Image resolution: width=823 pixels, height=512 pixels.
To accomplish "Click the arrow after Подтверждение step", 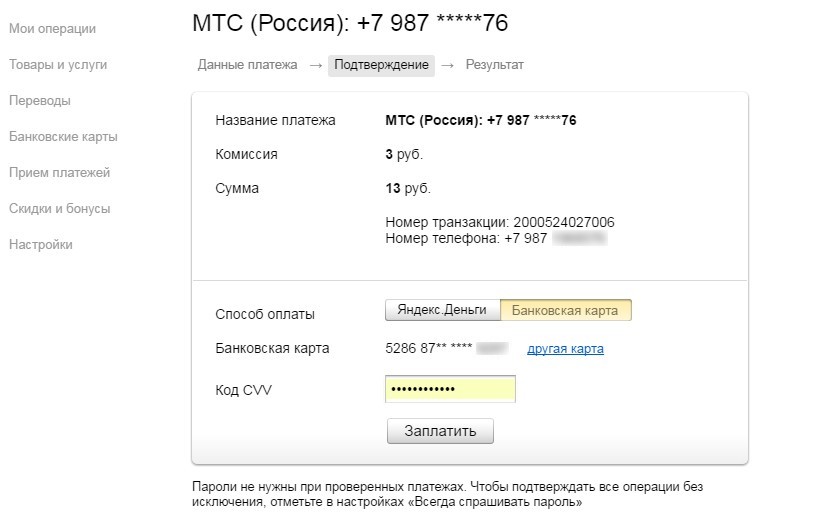I will 448,65.
